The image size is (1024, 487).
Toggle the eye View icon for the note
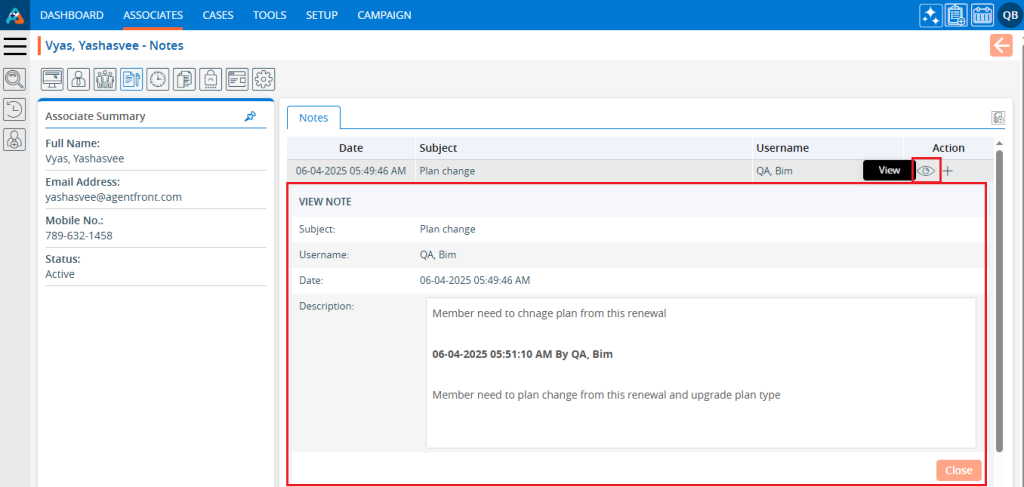pyautogui.click(x=926, y=171)
